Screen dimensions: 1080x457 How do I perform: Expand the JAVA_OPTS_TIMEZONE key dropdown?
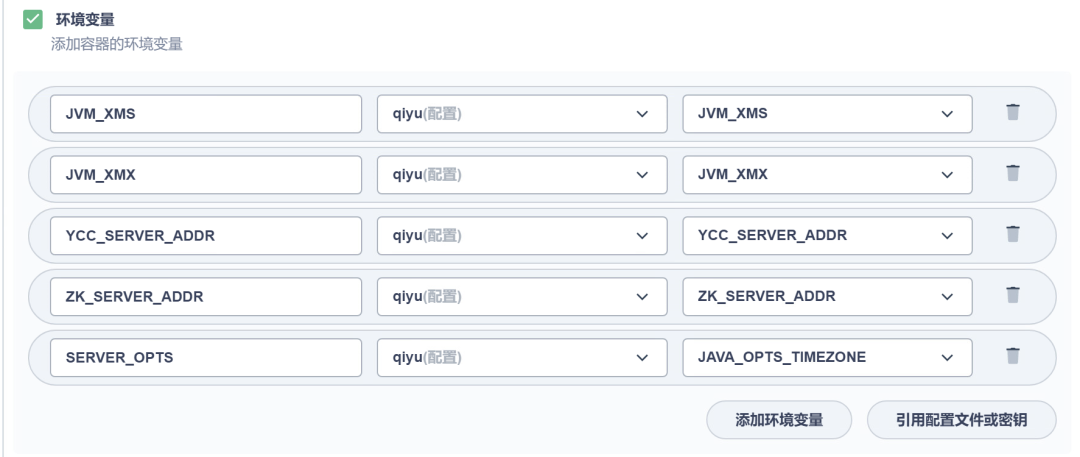tap(827, 357)
